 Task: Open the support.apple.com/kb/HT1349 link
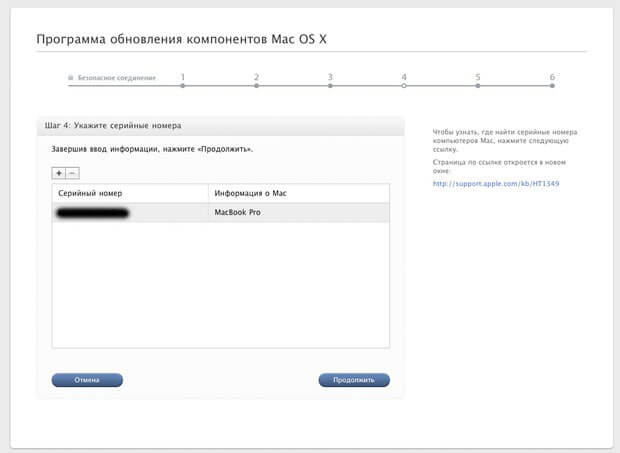coord(496,183)
